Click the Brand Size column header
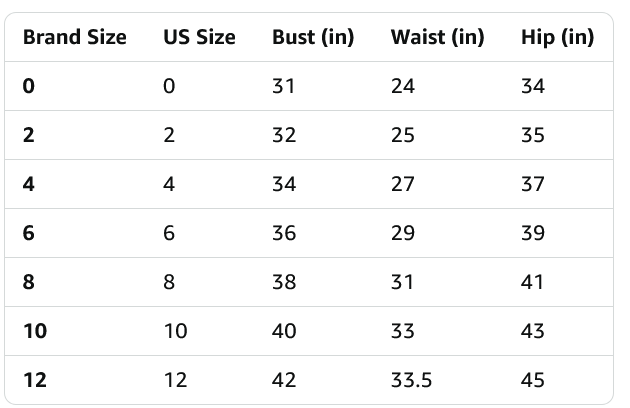The image size is (630, 408). coord(74,38)
